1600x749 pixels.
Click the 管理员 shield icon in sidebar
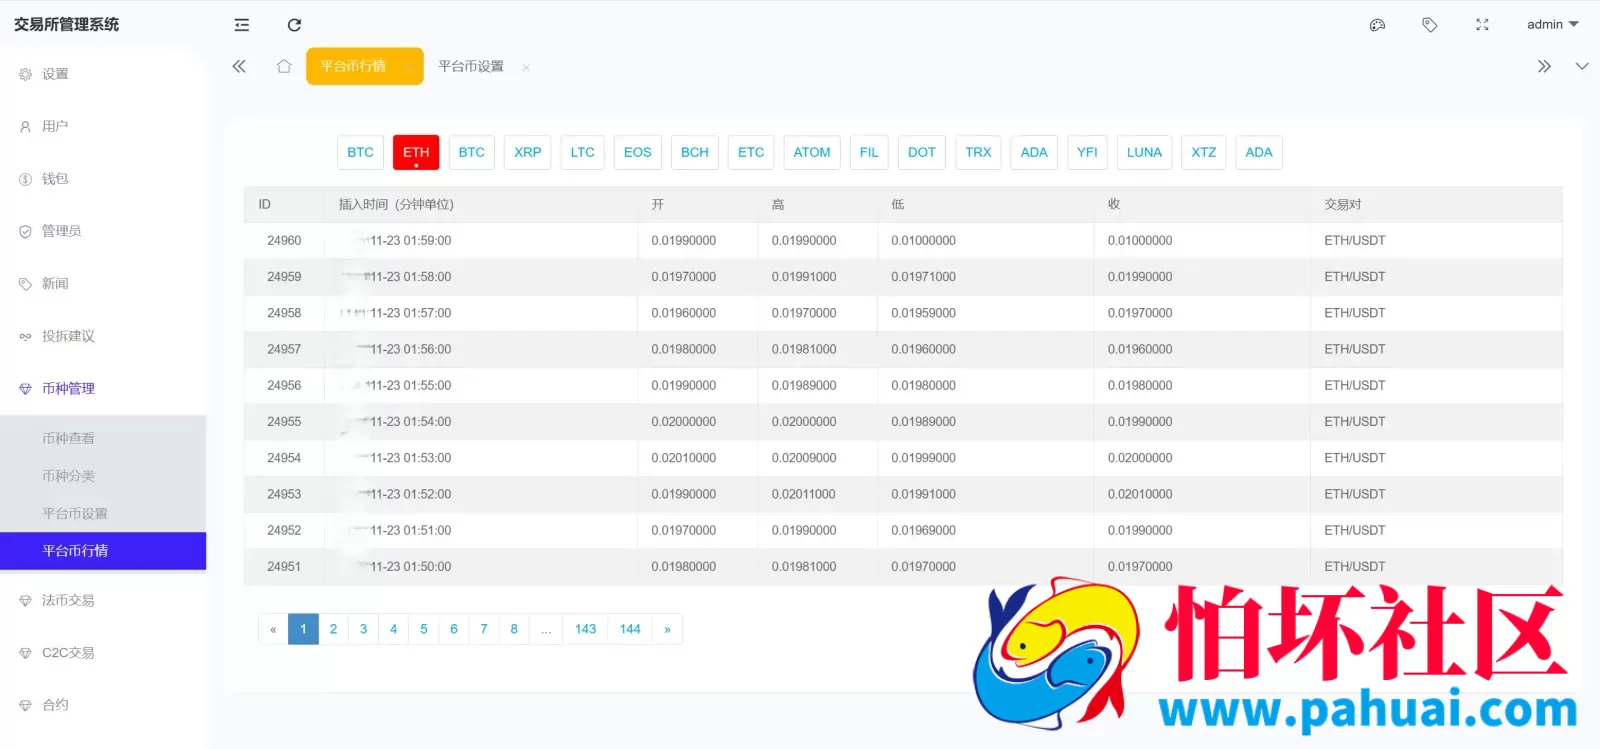coord(25,231)
